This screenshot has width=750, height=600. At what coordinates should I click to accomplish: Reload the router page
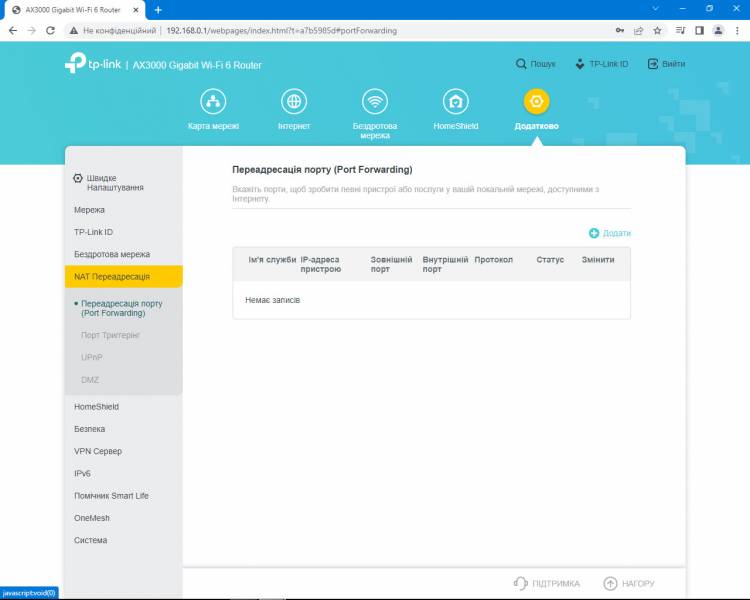[50, 30]
